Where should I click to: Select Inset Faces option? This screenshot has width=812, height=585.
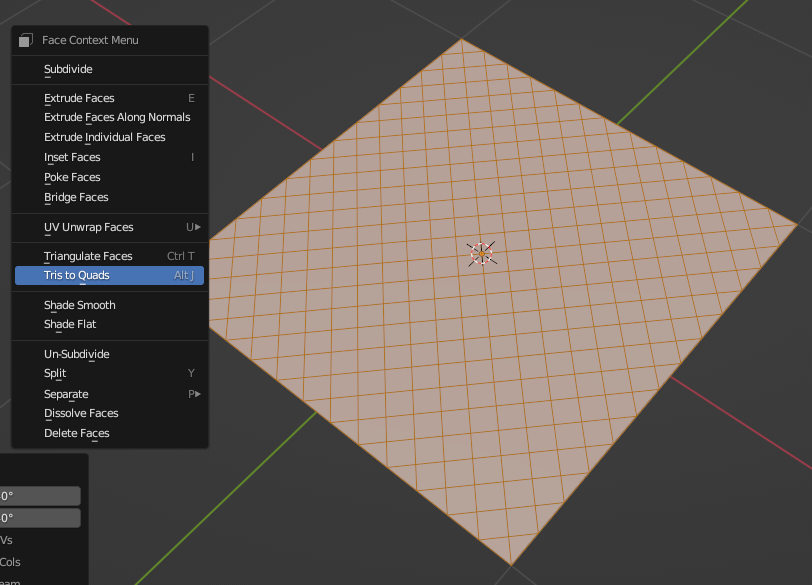pos(109,157)
